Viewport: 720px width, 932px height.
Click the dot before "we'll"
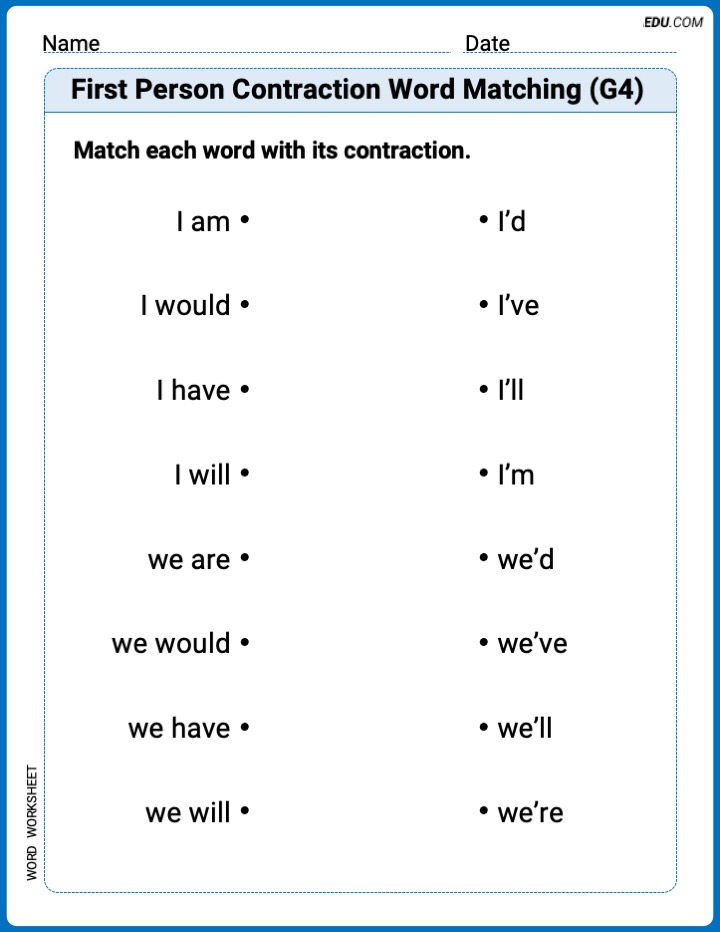(x=484, y=727)
